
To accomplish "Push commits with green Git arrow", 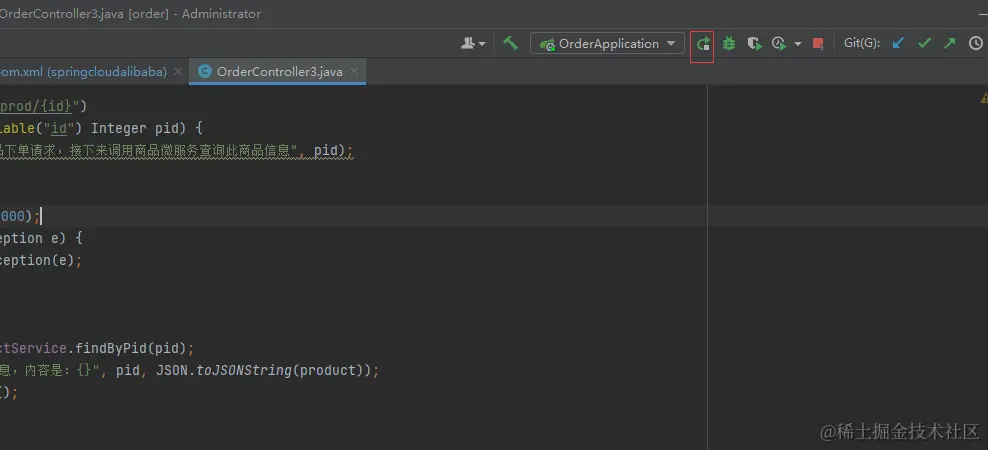I will 950,43.
